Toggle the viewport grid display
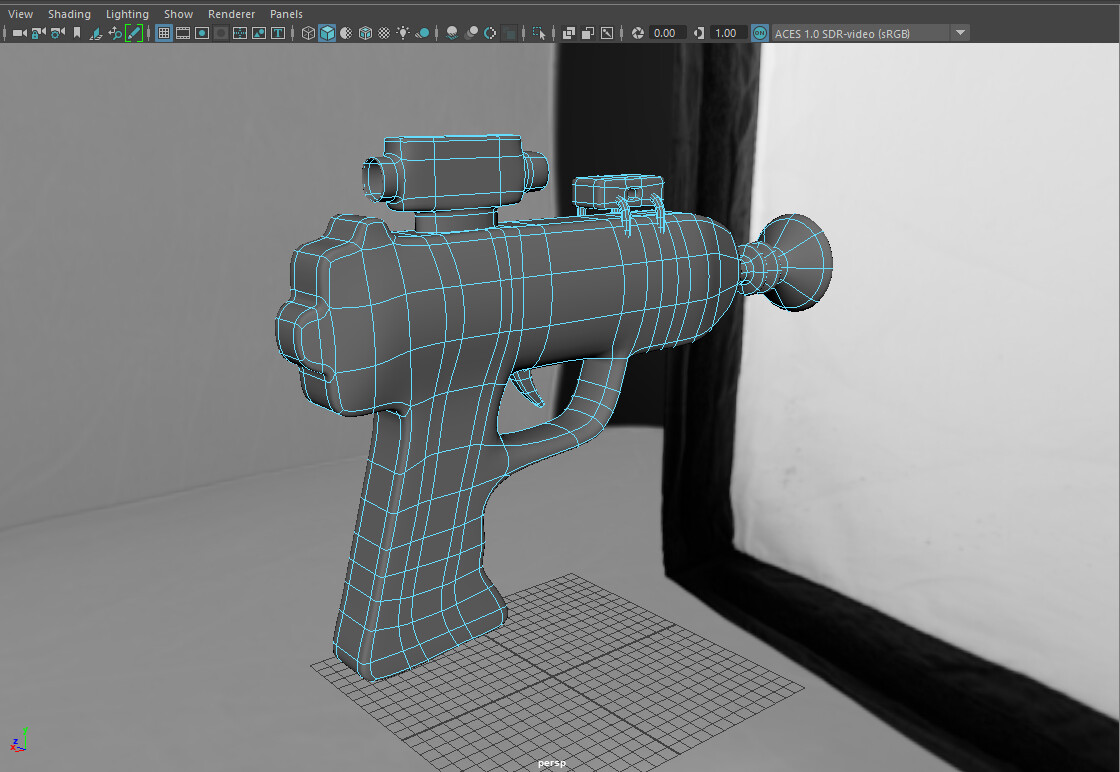1120x772 pixels. pos(165,32)
